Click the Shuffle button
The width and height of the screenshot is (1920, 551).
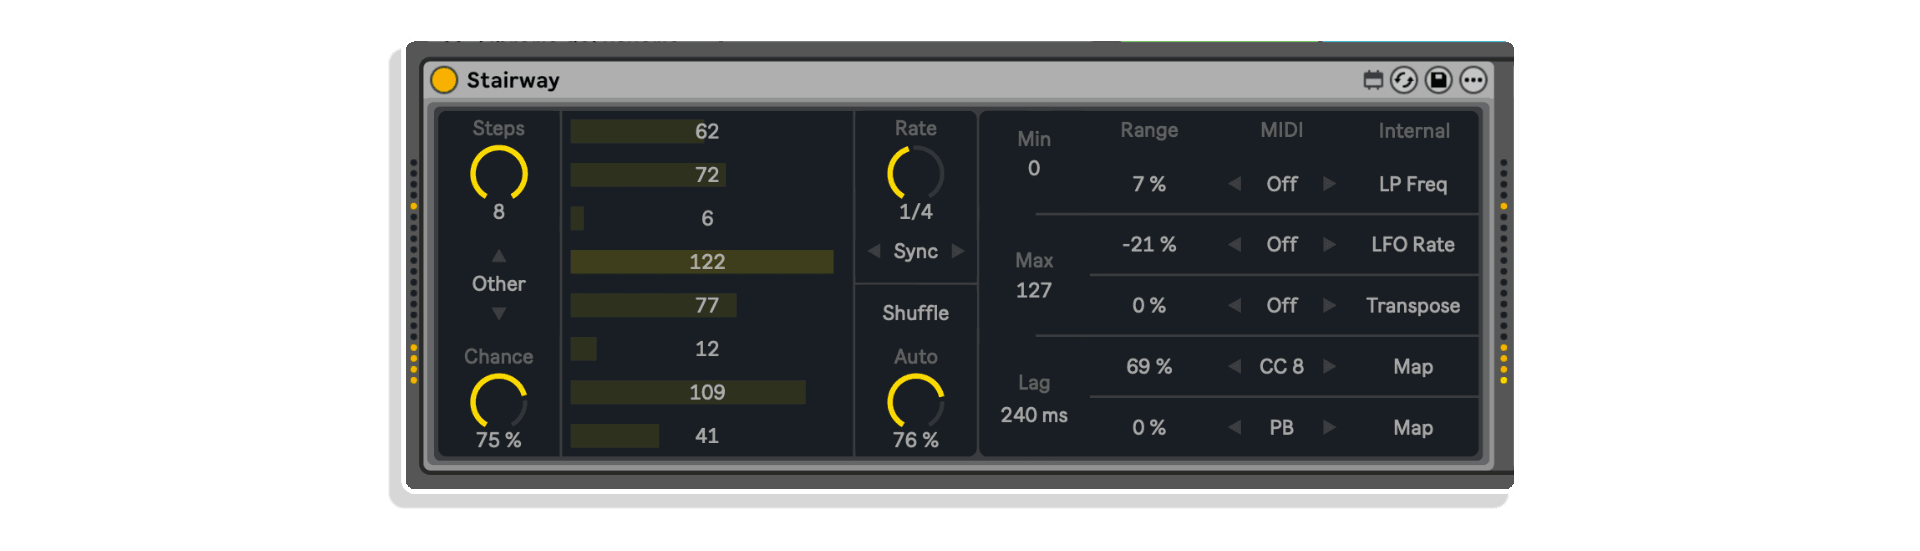click(916, 313)
